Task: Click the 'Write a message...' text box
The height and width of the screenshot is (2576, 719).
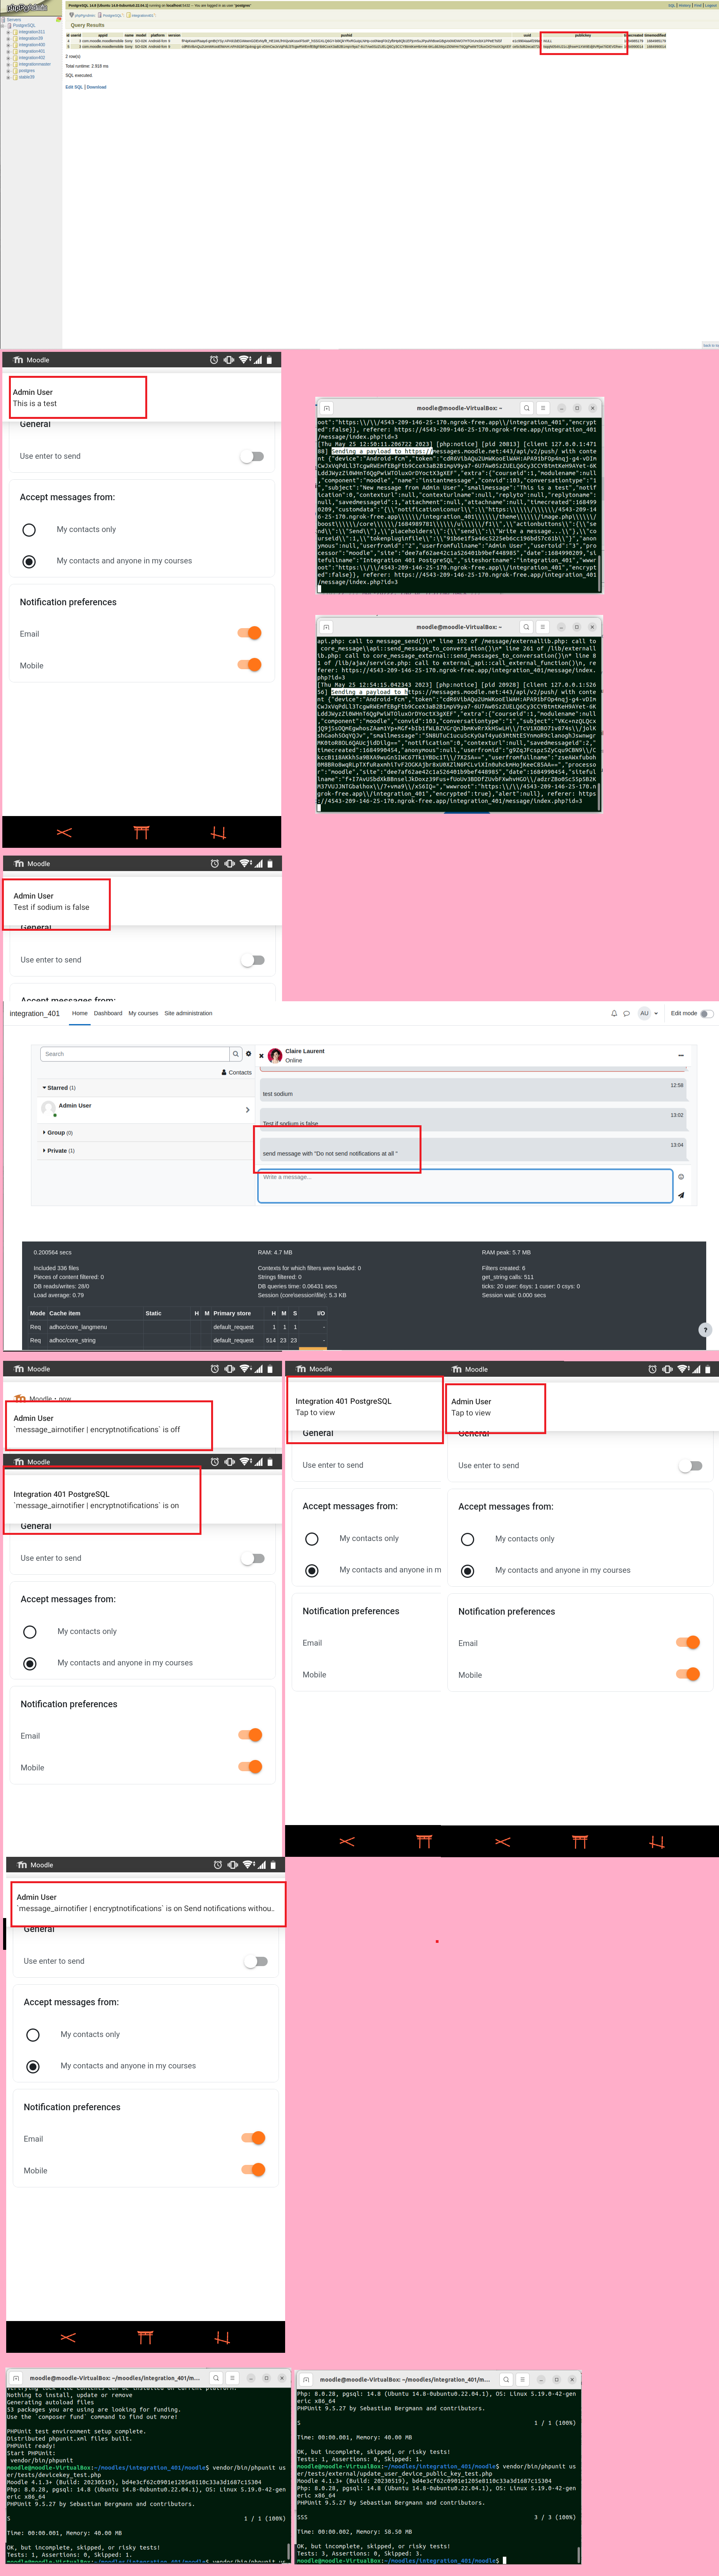Action: (x=465, y=1186)
